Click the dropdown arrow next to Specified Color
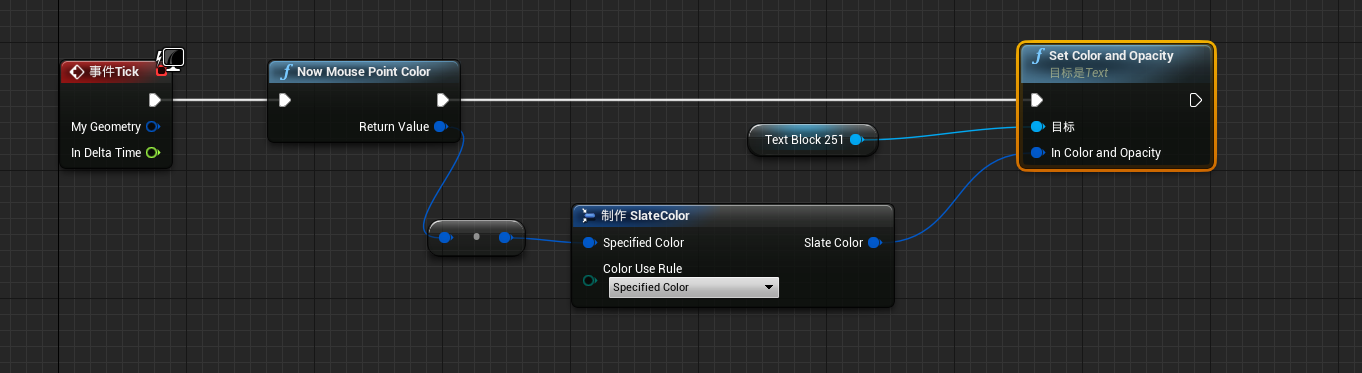Viewport: 1362px width, 373px height. [x=768, y=288]
